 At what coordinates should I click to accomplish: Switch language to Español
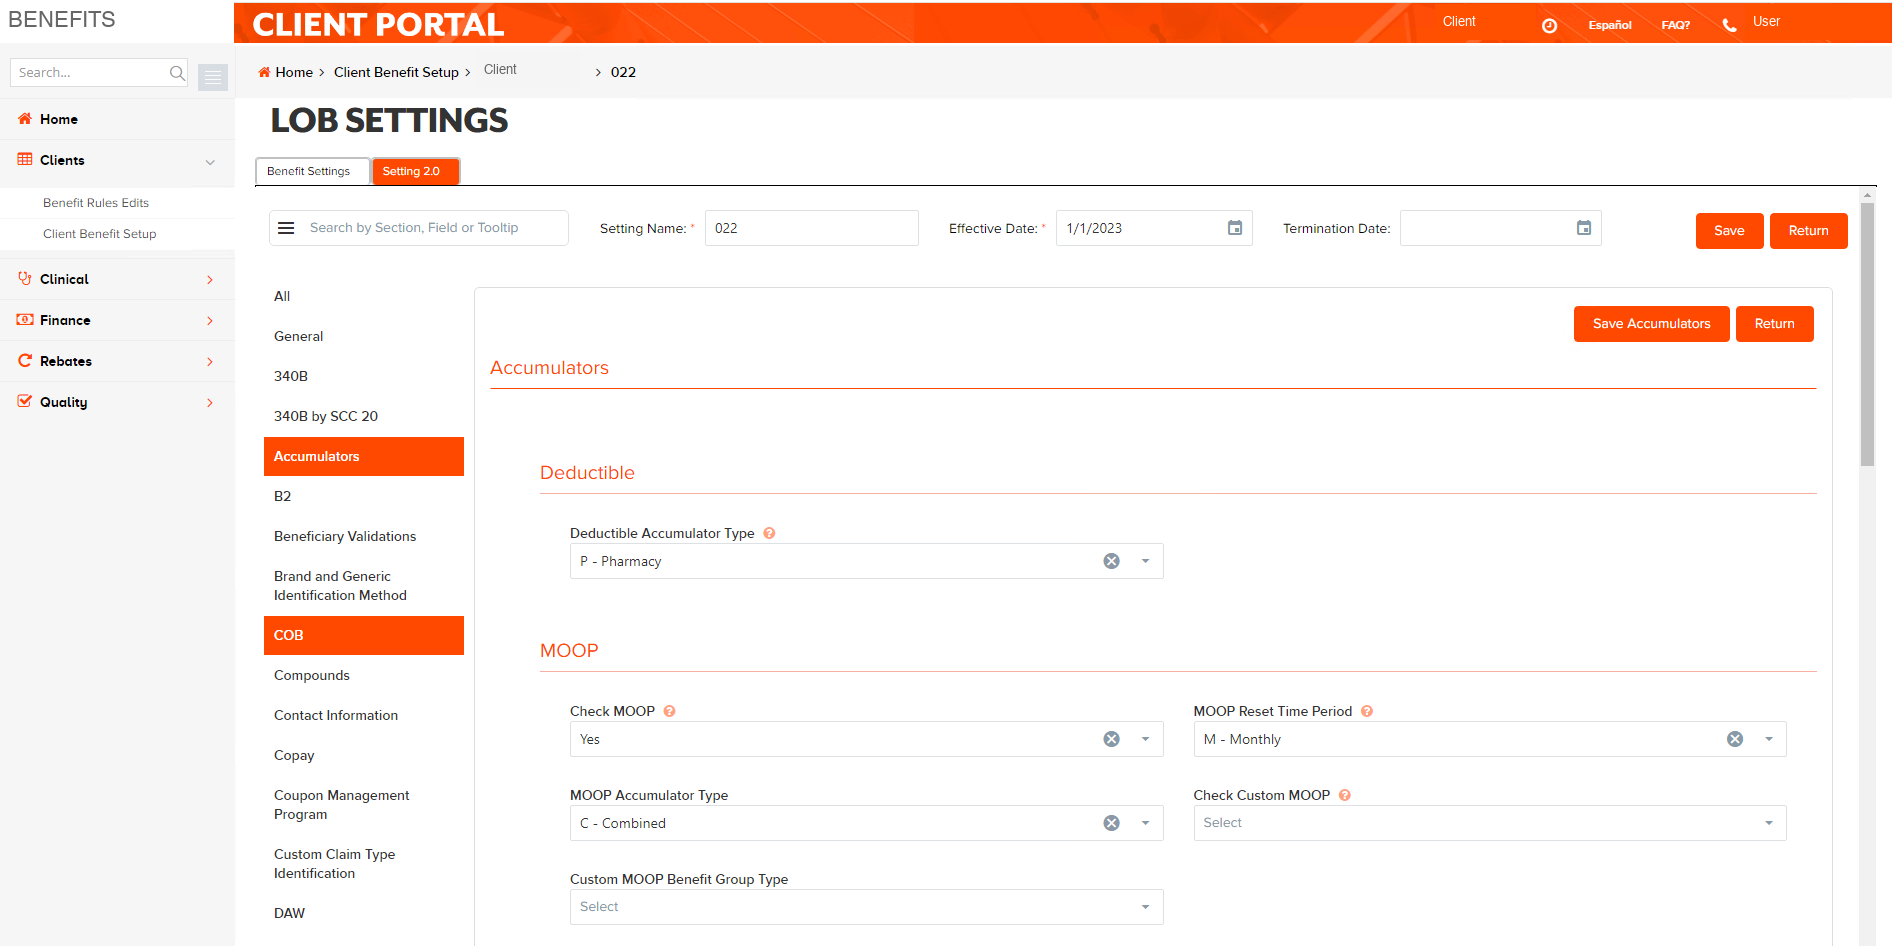(1610, 25)
